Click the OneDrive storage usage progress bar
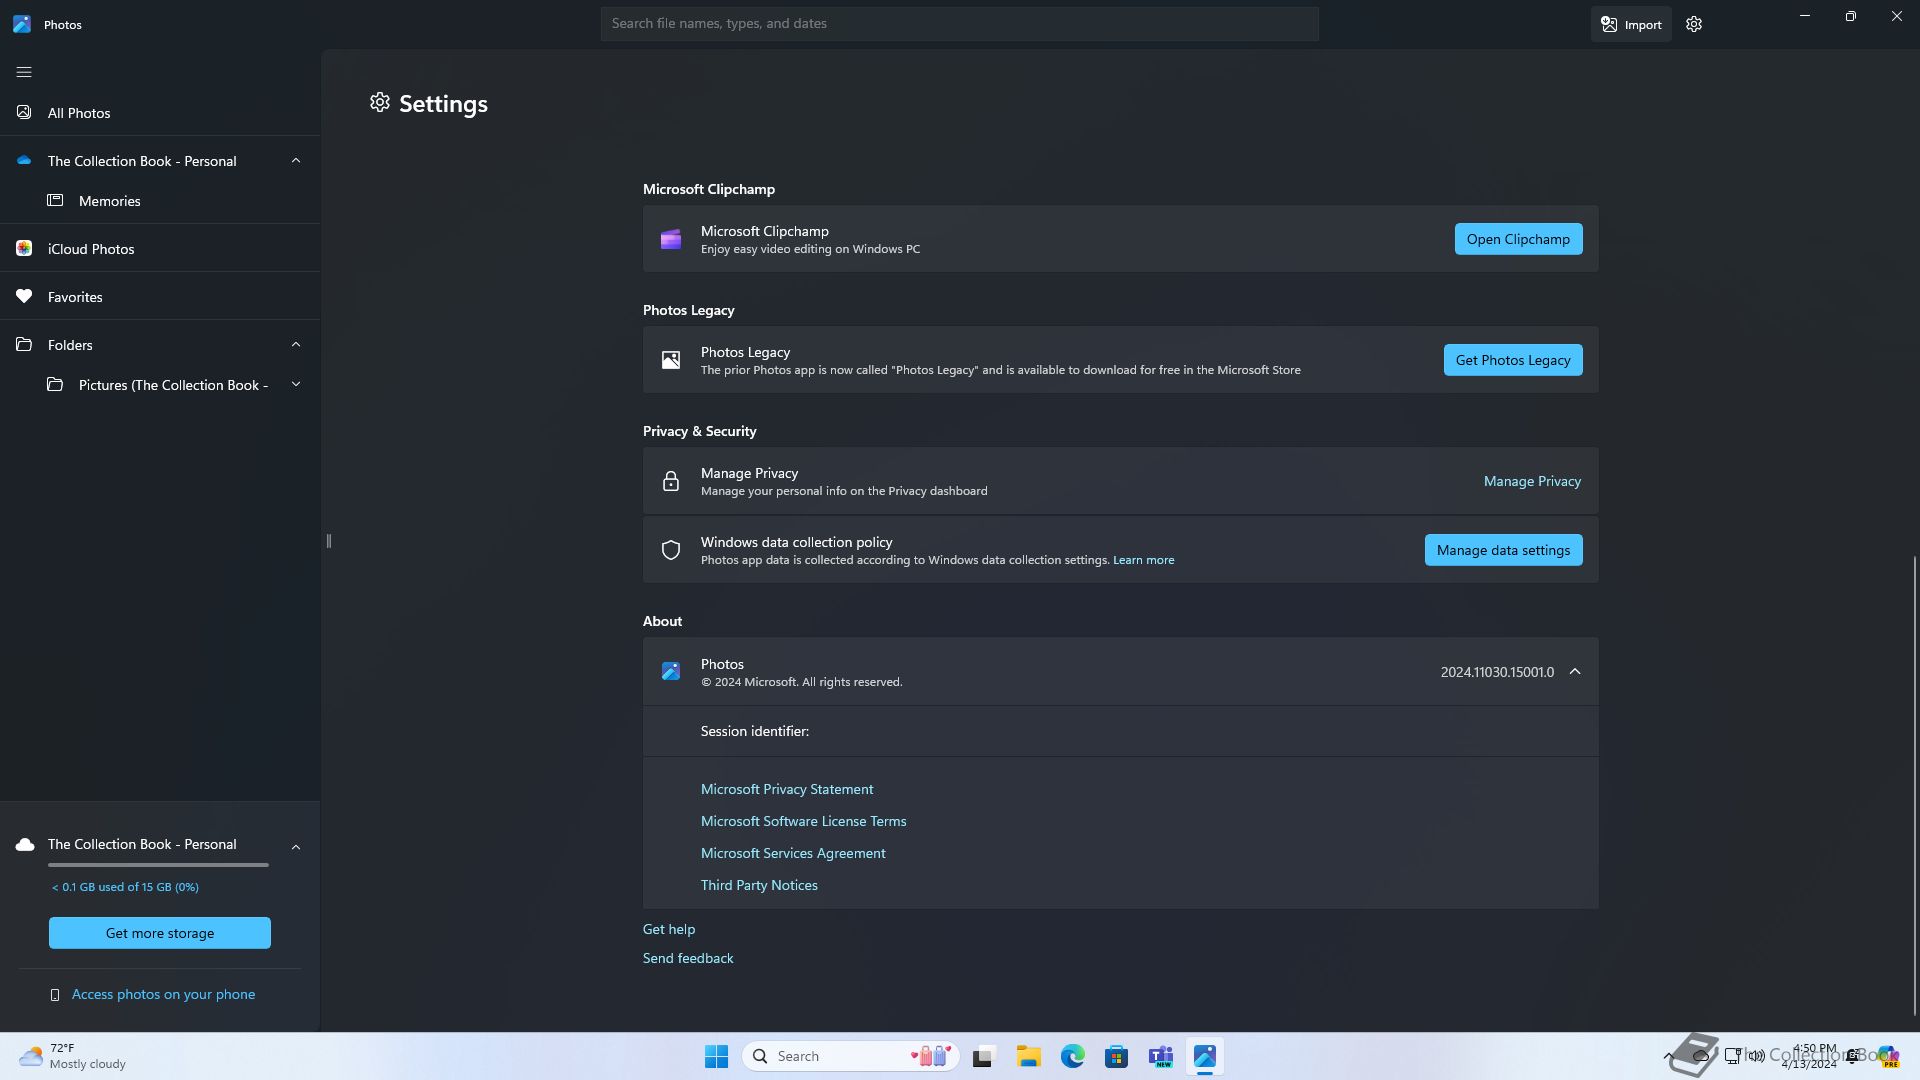 pos(158,865)
